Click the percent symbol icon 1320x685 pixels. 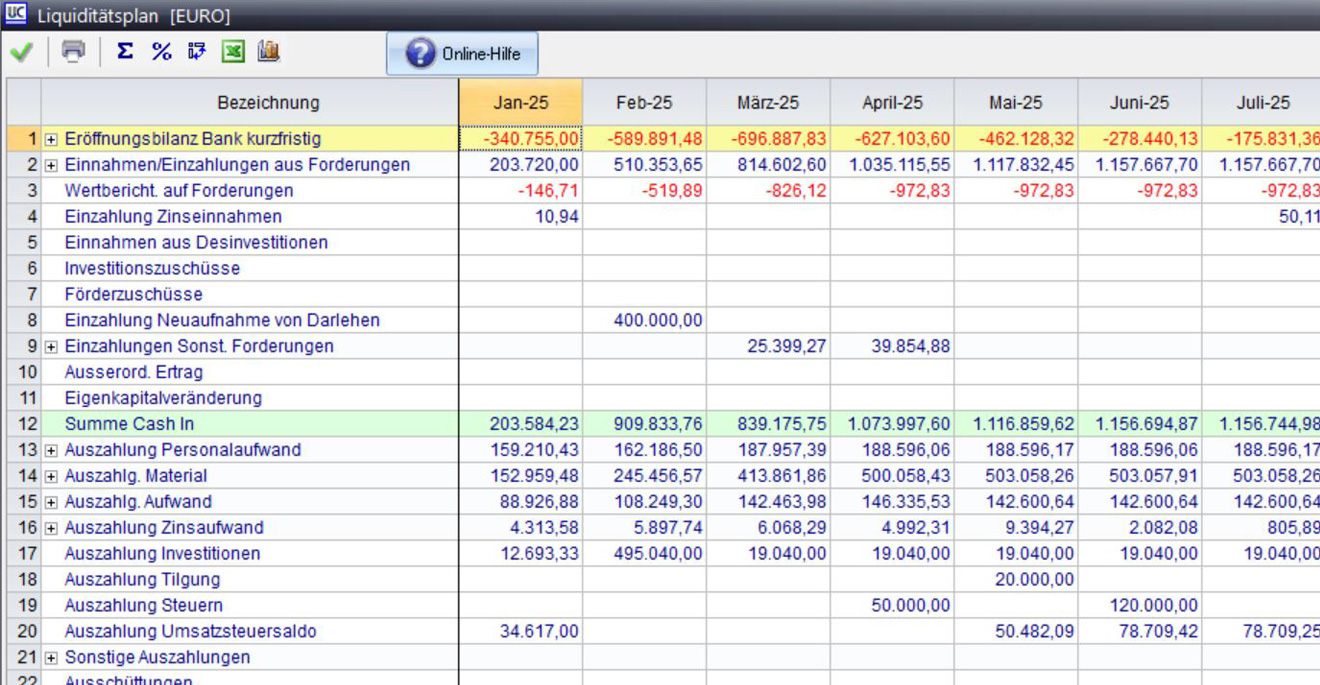pyautogui.click(x=161, y=52)
